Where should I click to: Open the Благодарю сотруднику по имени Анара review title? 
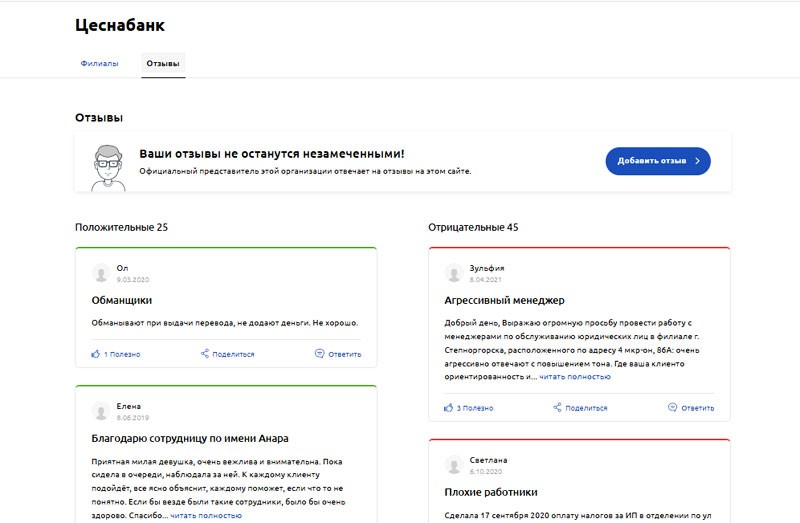tap(190, 438)
